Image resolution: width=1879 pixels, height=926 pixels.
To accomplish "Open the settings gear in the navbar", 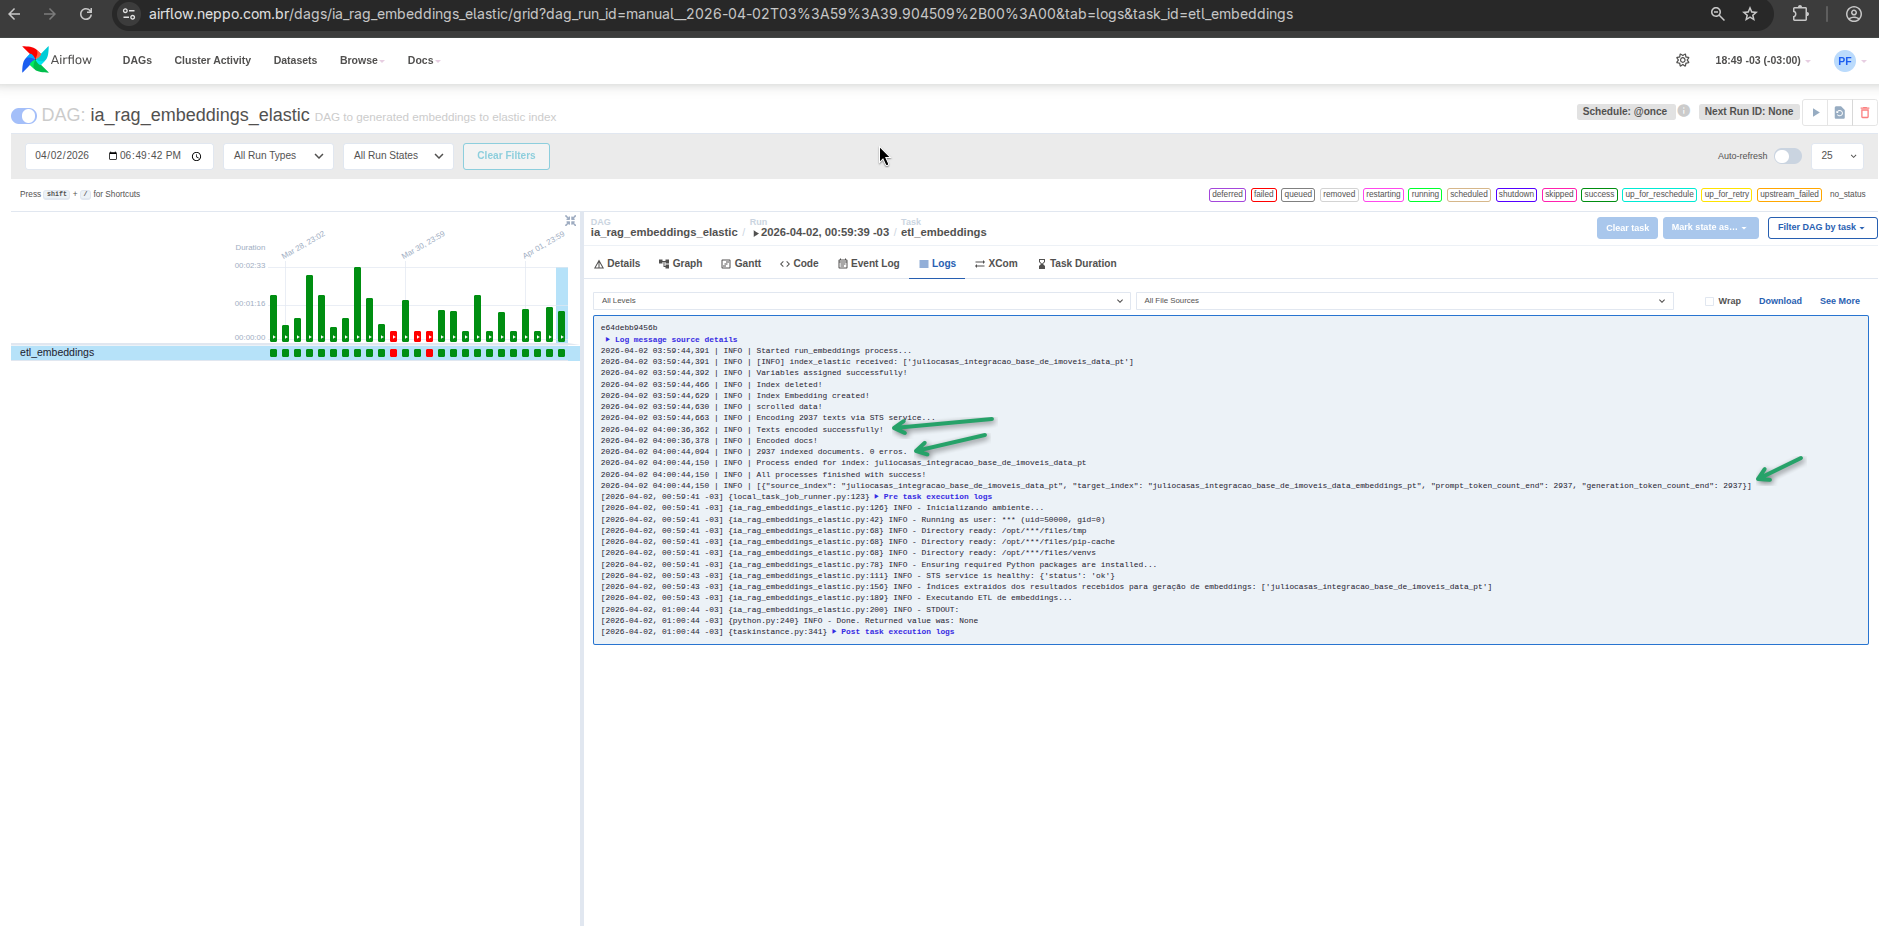I will (x=1683, y=60).
